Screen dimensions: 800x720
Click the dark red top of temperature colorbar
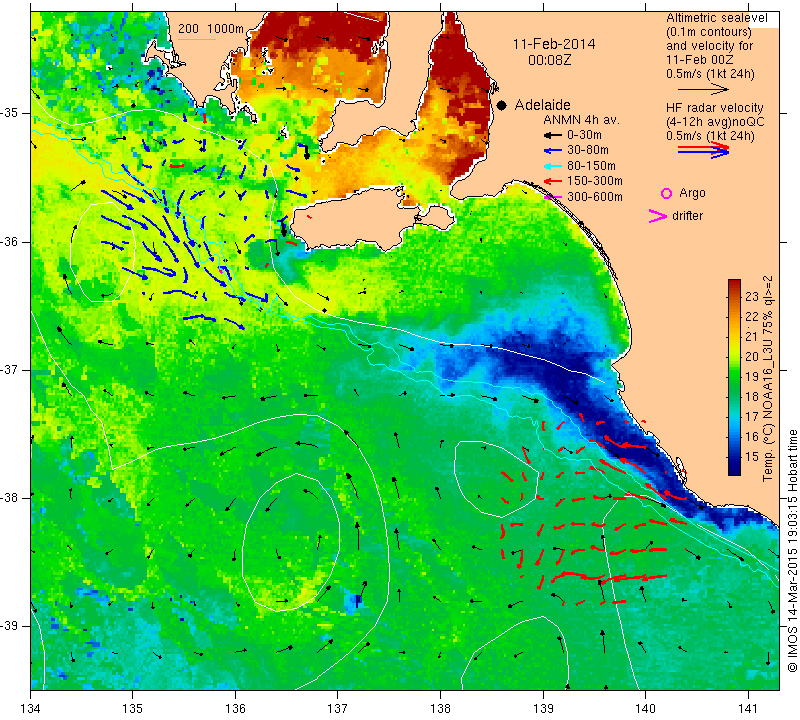pos(734,284)
